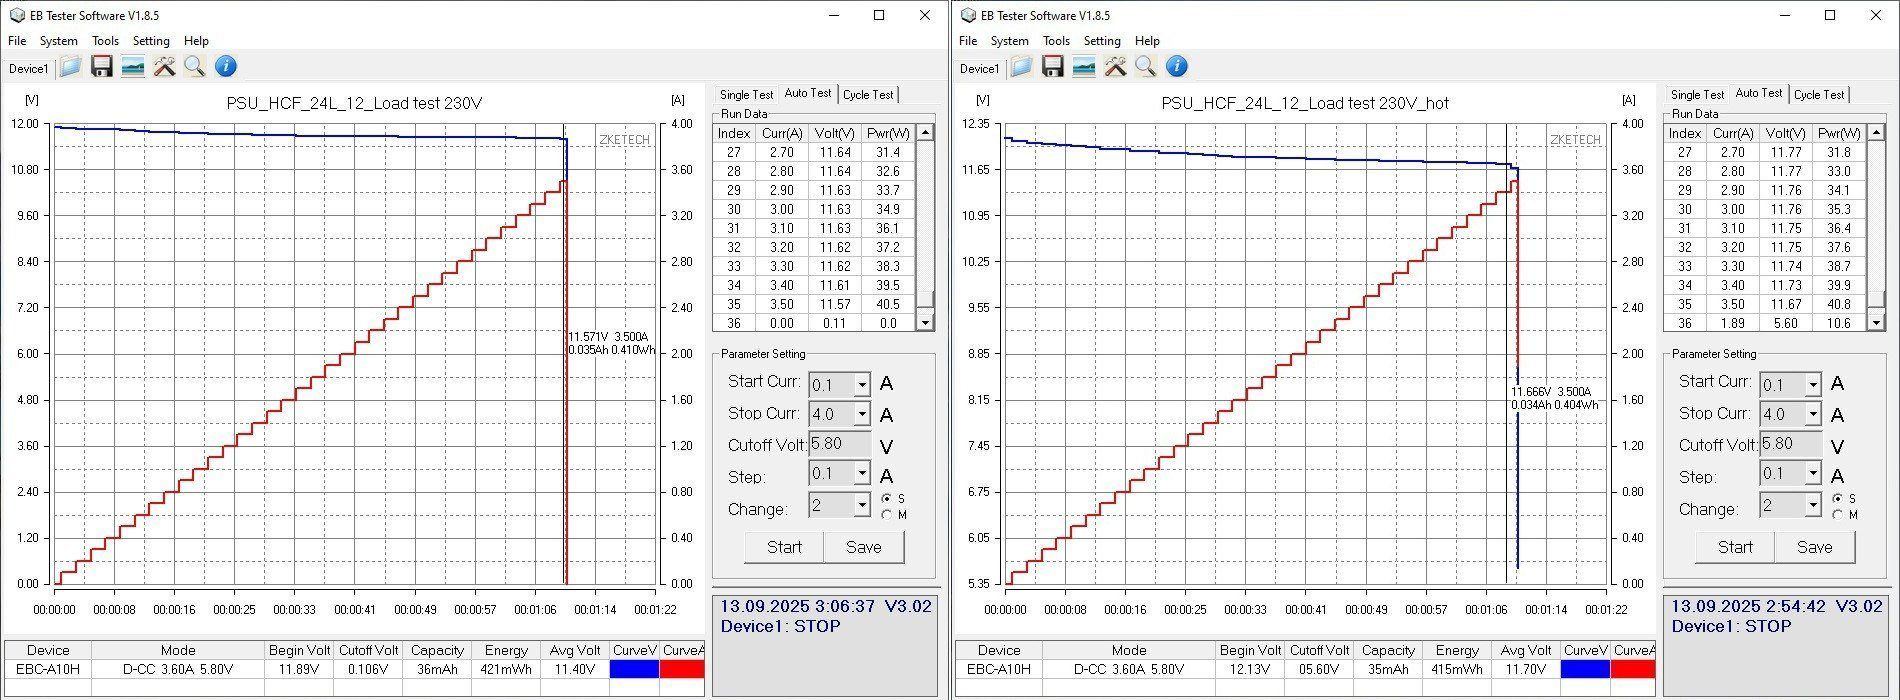Open the hammer and wrench tools icon in left window
The width and height of the screenshot is (1900, 700).
pos(164,67)
